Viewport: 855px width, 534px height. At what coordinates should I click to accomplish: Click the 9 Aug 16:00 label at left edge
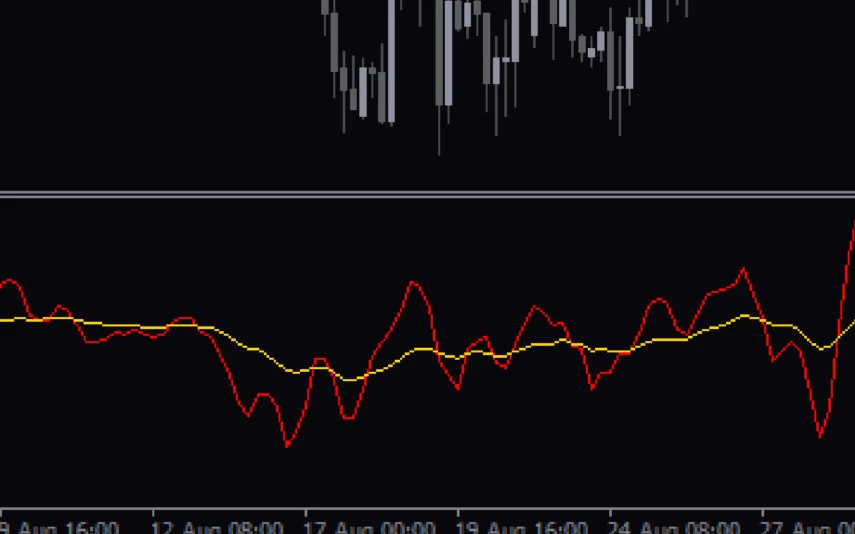[60, 527]
